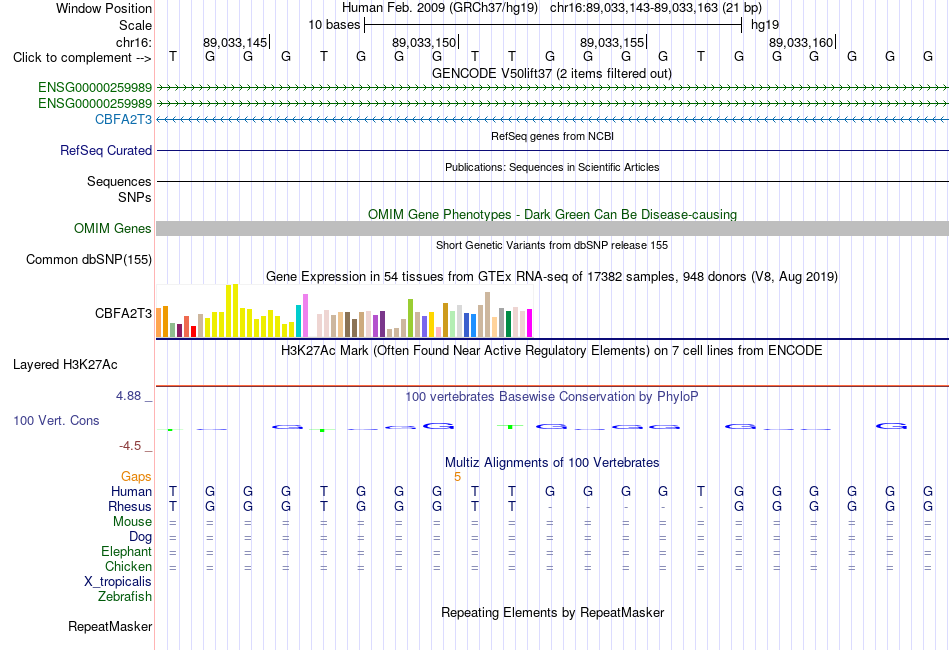Click the RepeatMasker track label
Image resolution: width=950 pixels, height=650 pixels.
click(110, 626)
